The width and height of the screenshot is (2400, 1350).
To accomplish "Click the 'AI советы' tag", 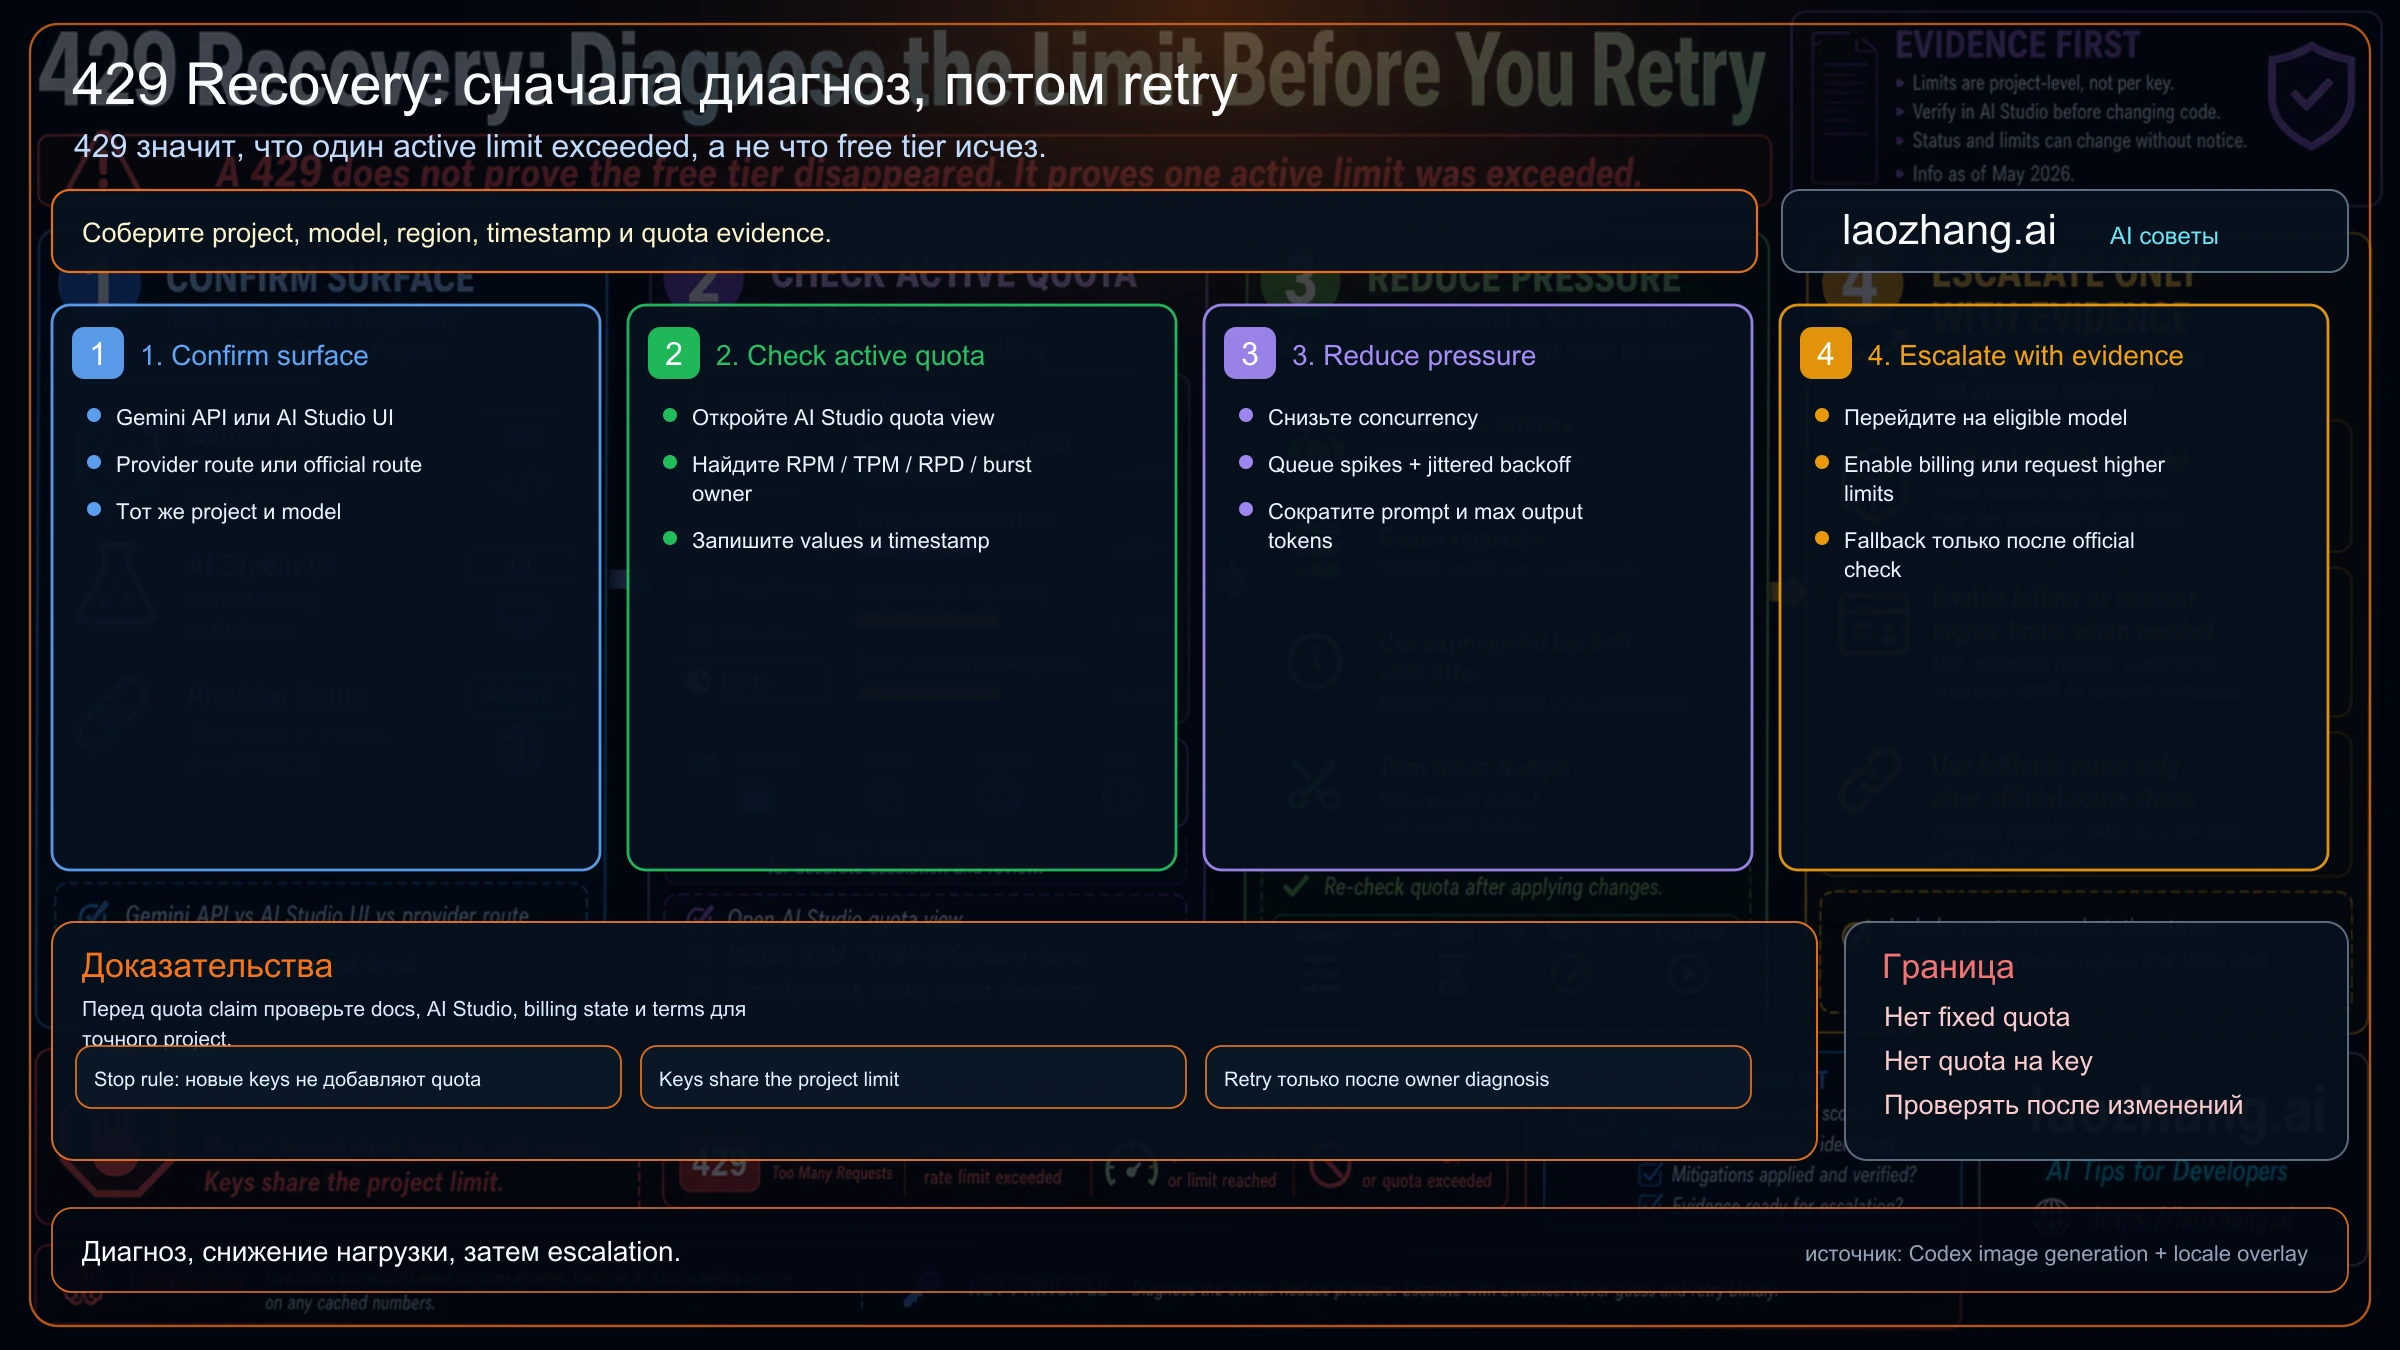I will (2164, 236).
